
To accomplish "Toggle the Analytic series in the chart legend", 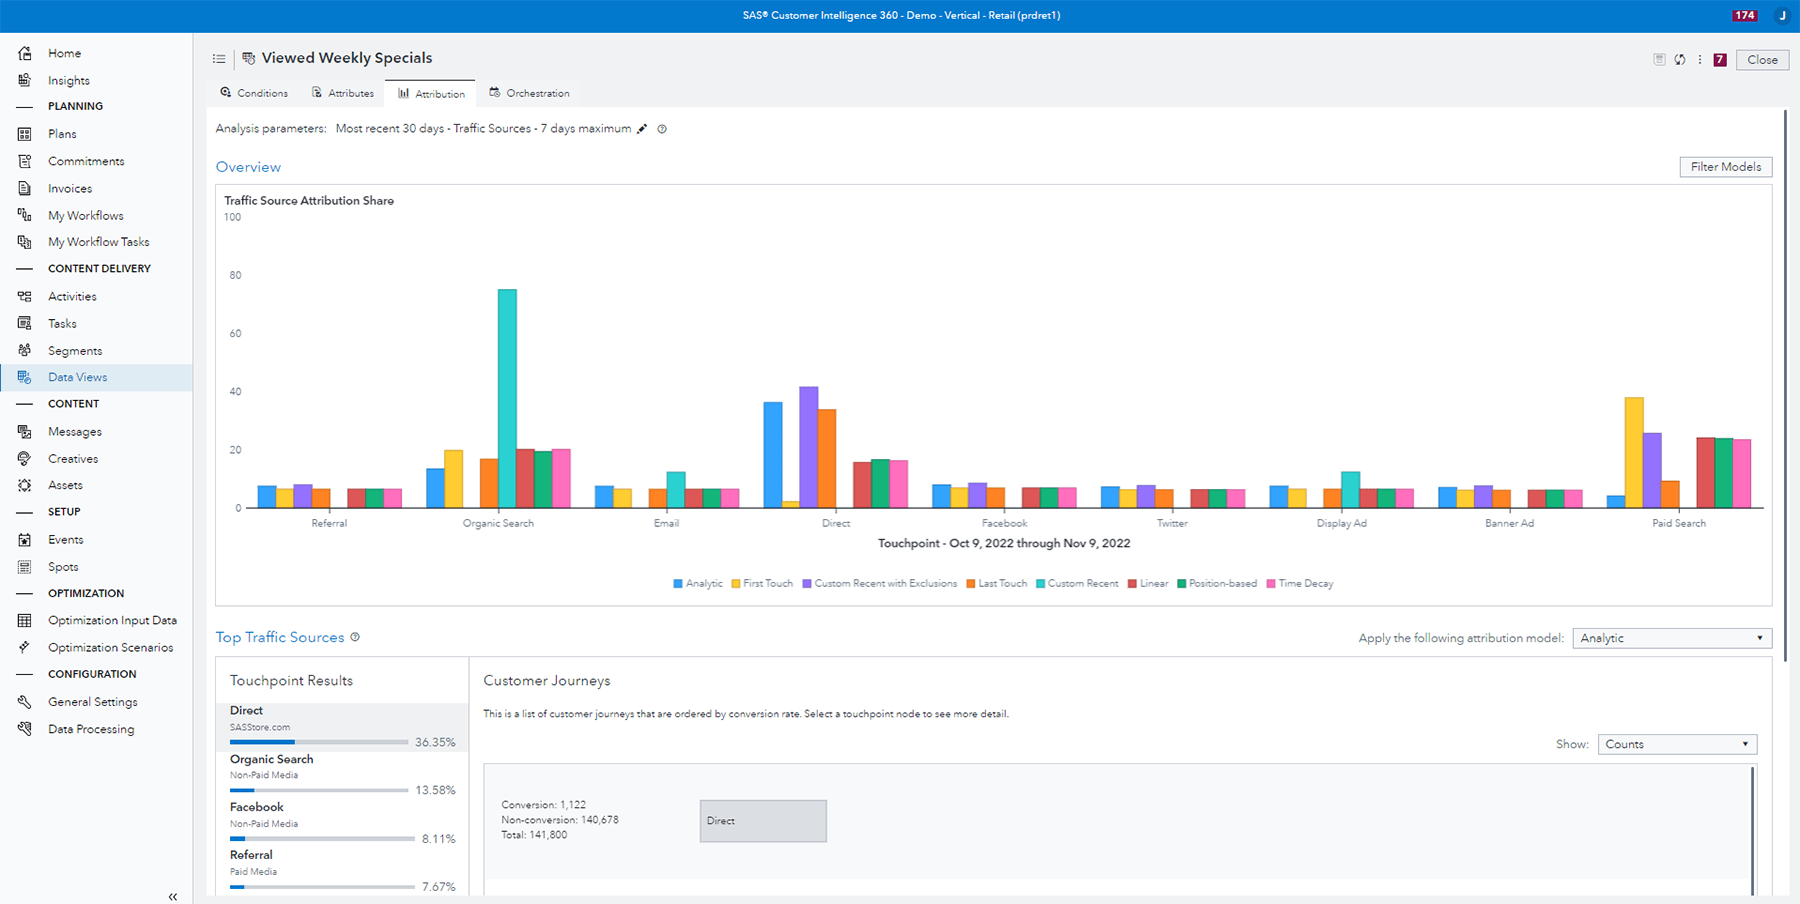I will coord(698,584).
